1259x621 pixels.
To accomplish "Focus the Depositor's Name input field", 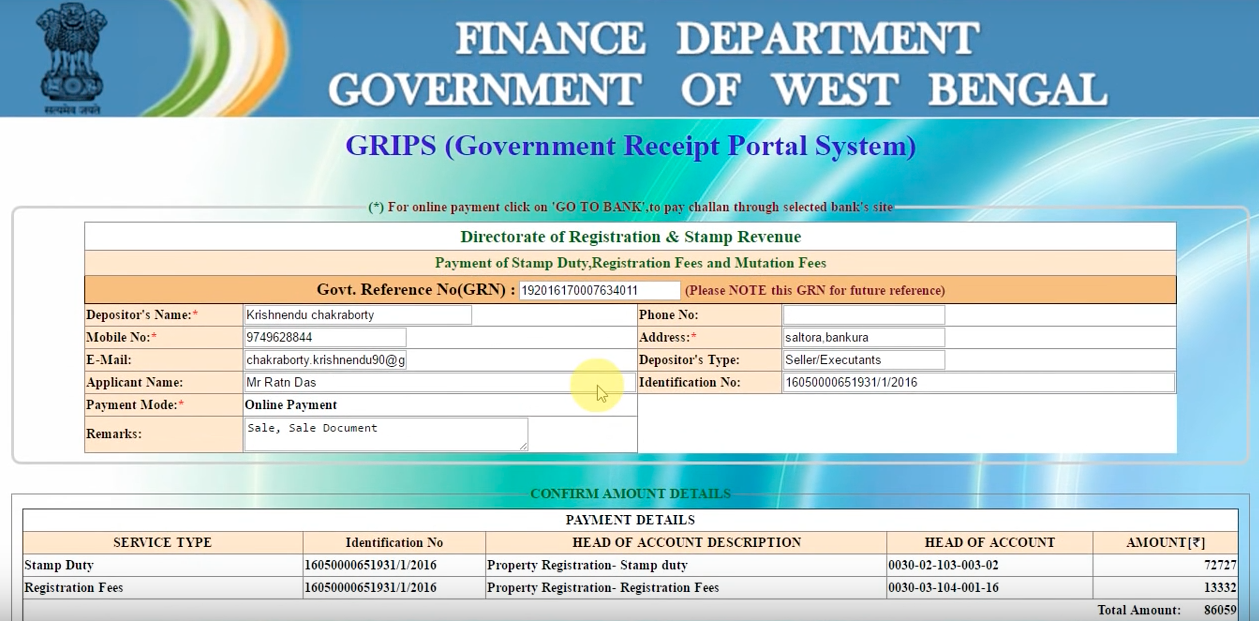I will click(x=357, y=315).
